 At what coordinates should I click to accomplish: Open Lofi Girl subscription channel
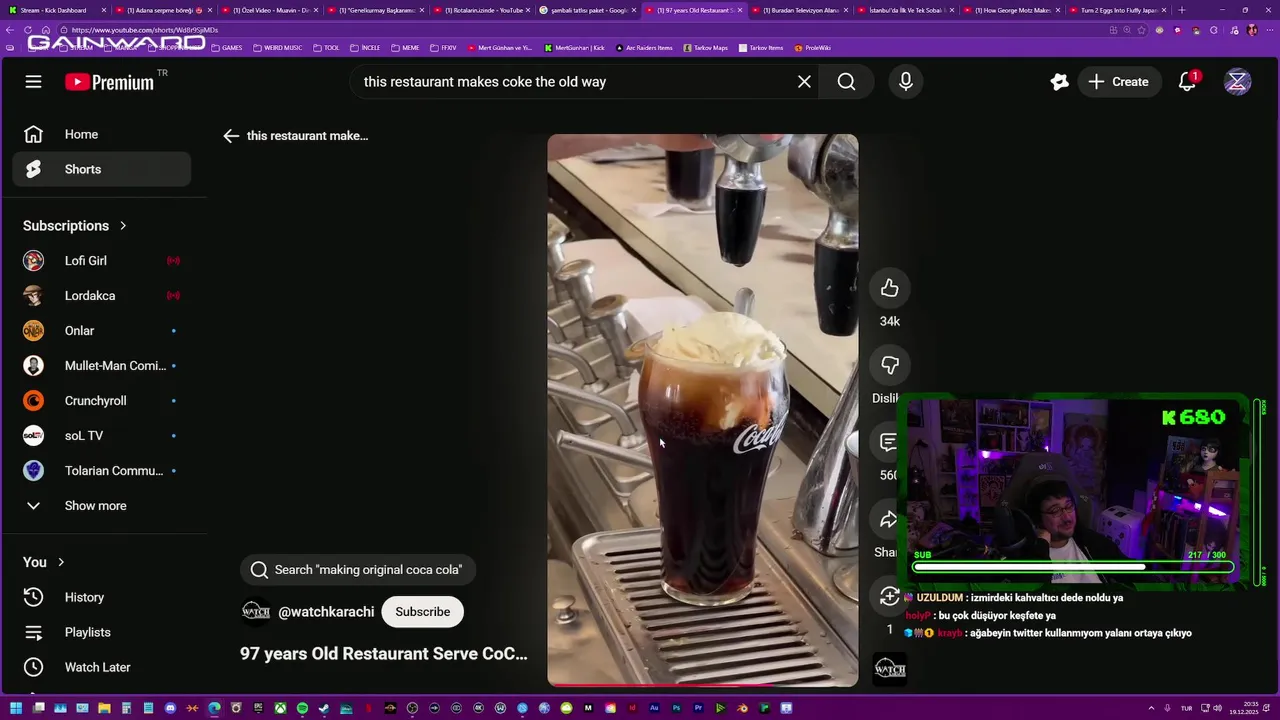click(101, 261)
